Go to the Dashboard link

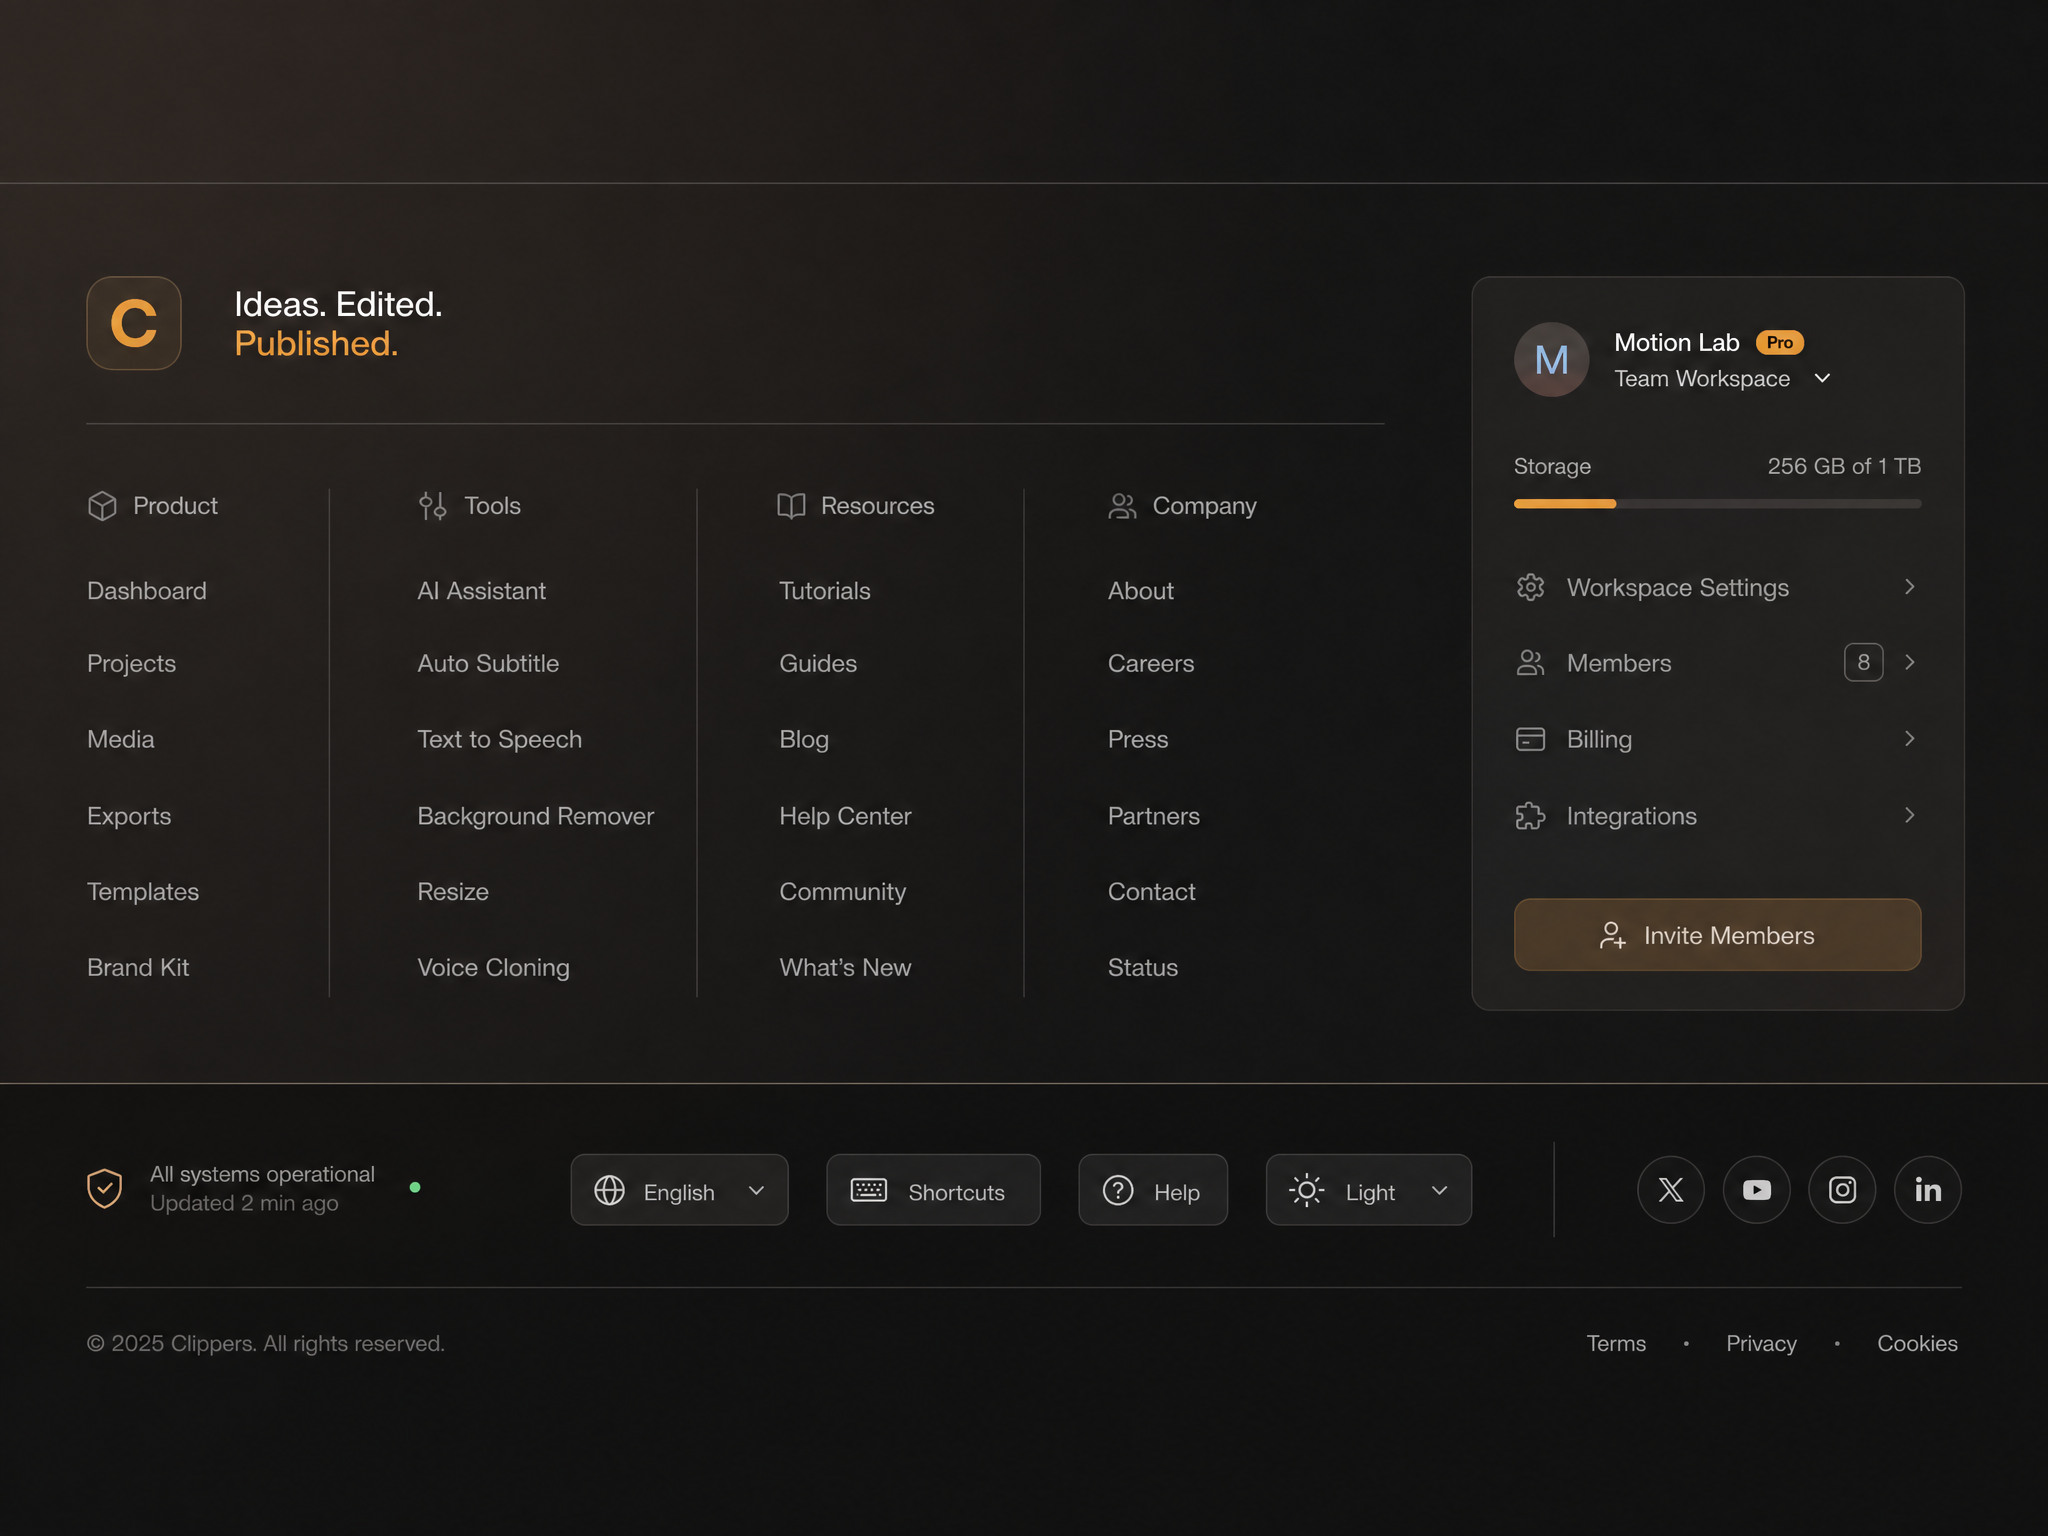(147, 591)
